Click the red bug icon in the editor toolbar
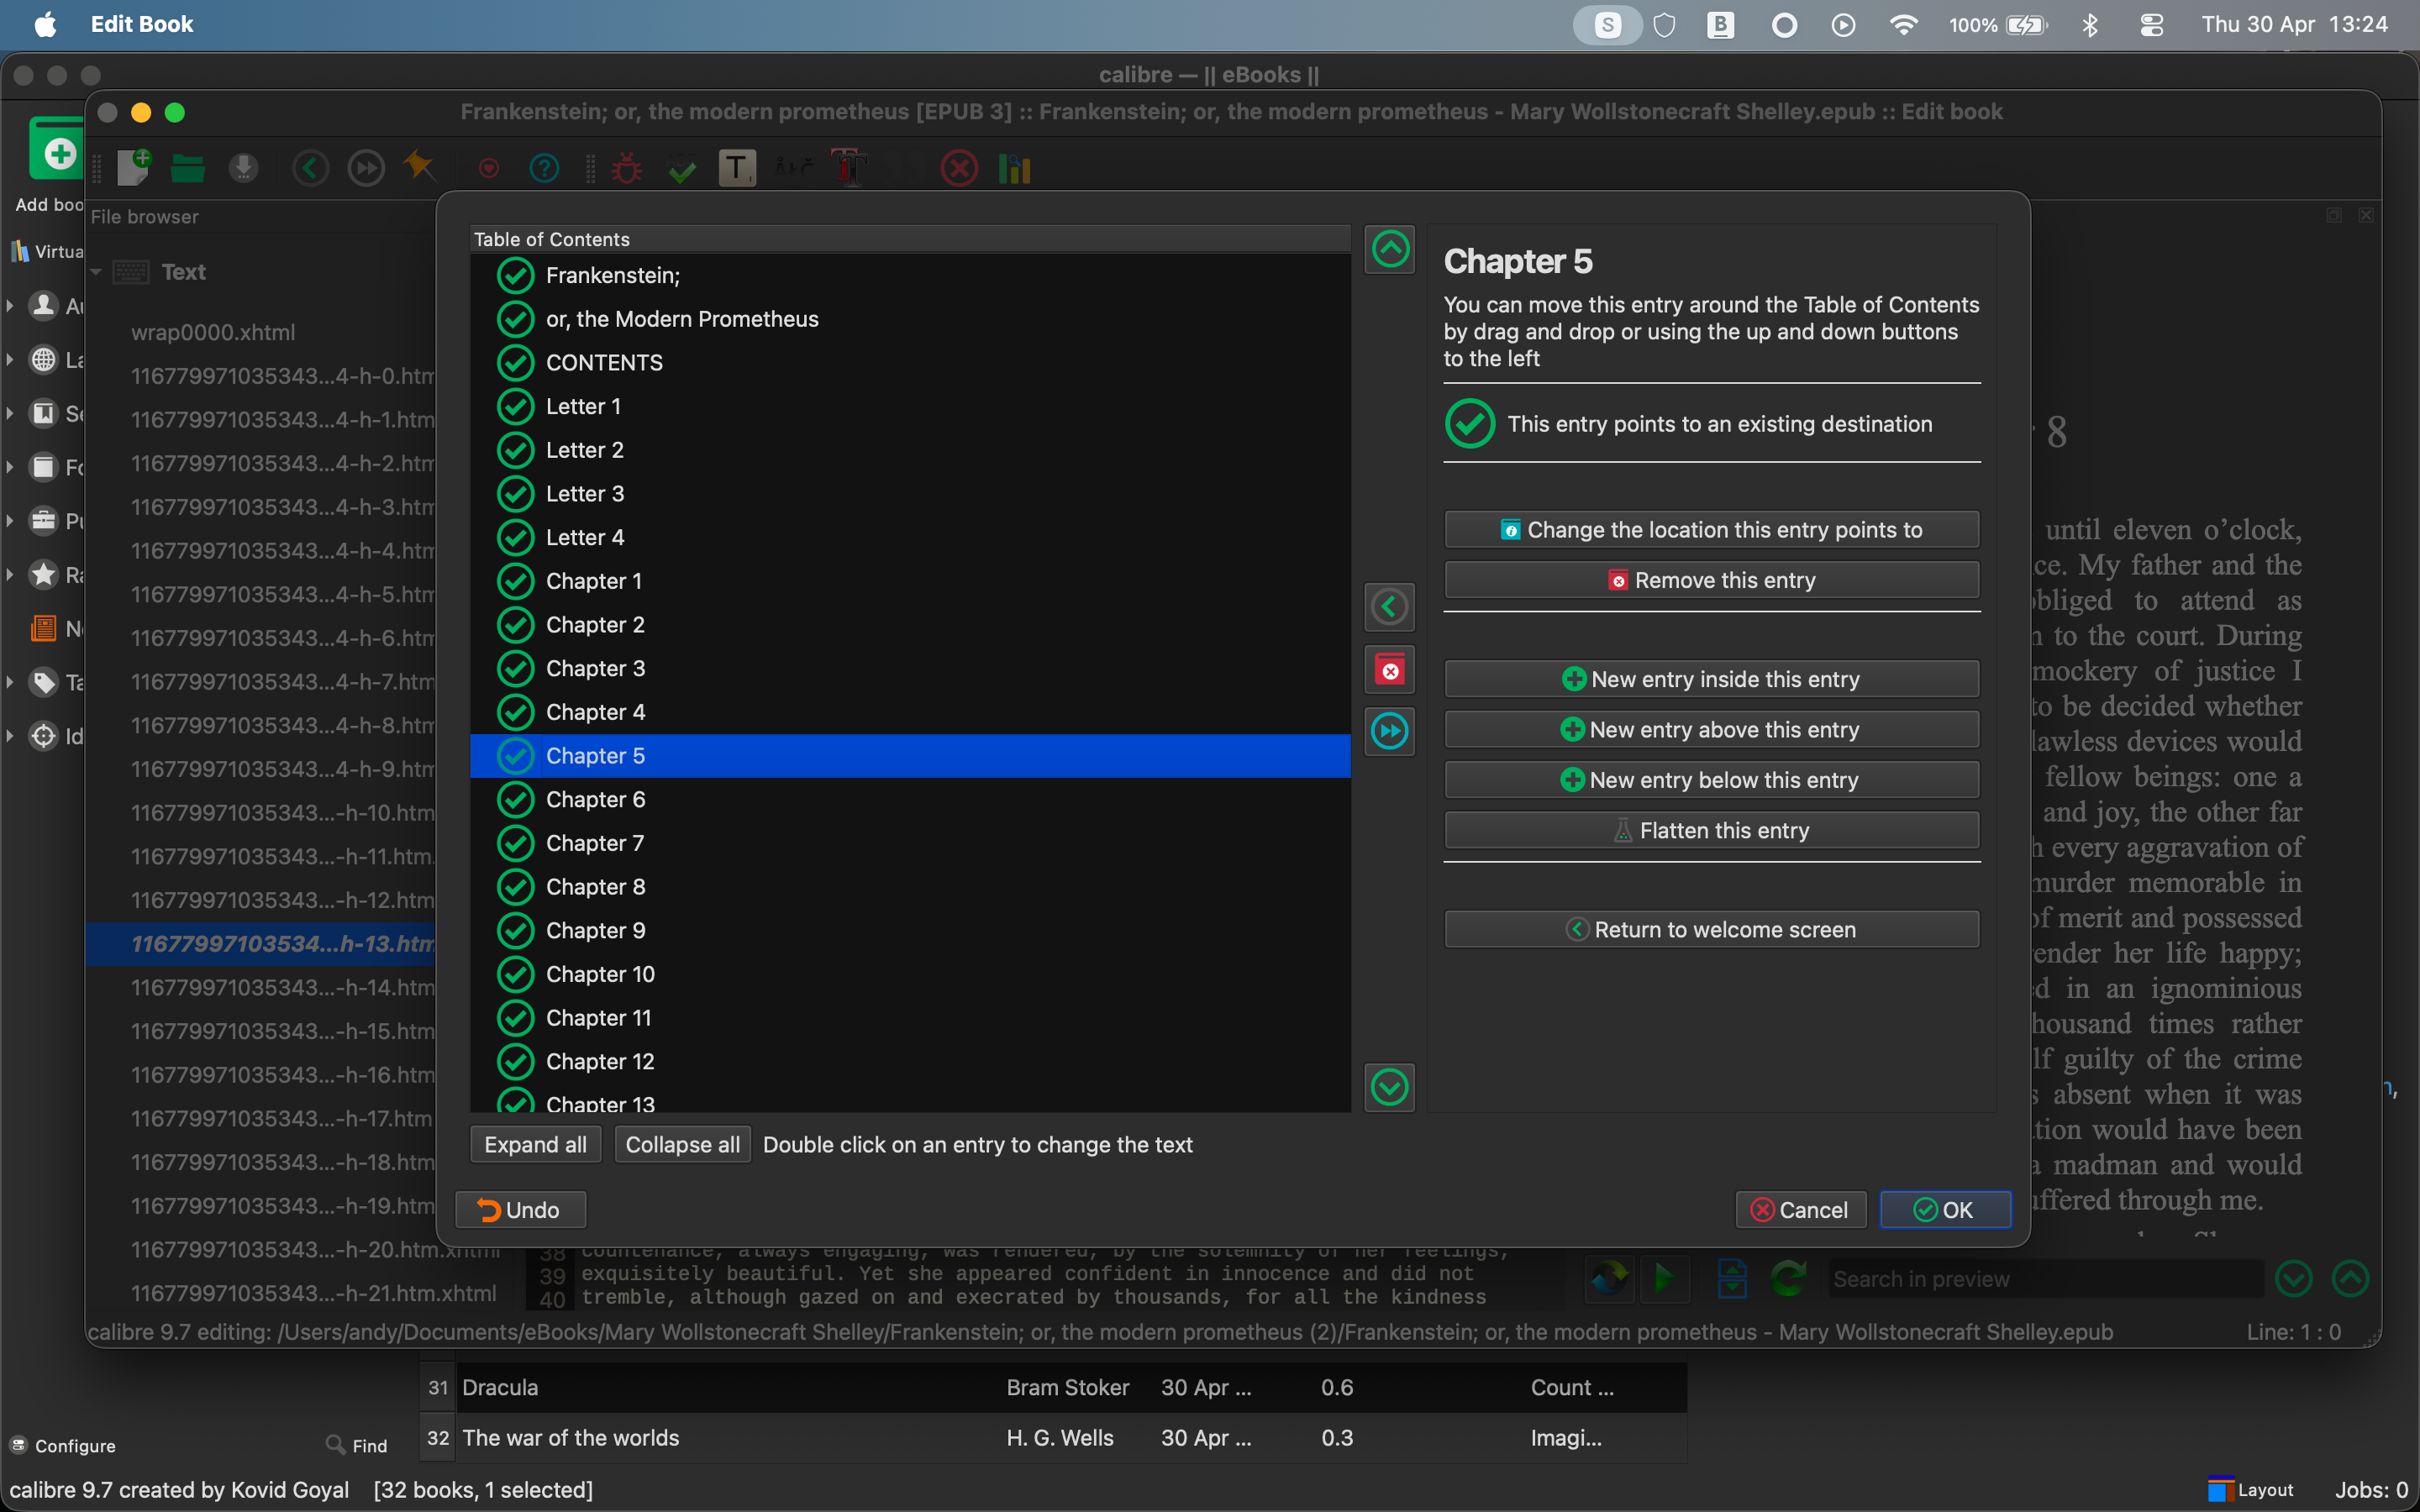 [x=627, y=167]
